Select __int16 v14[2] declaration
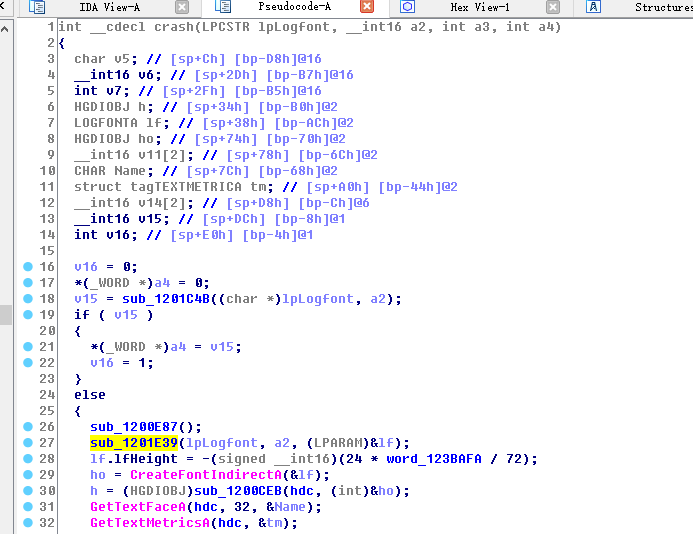Image resolution: width=693 pixels, height=534 pixels. click(133, 203)
